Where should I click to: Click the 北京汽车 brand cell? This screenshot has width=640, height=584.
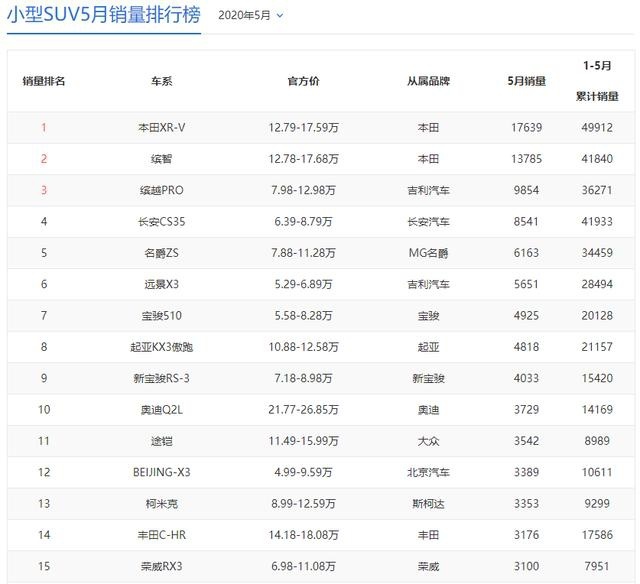tap(428, 472)
